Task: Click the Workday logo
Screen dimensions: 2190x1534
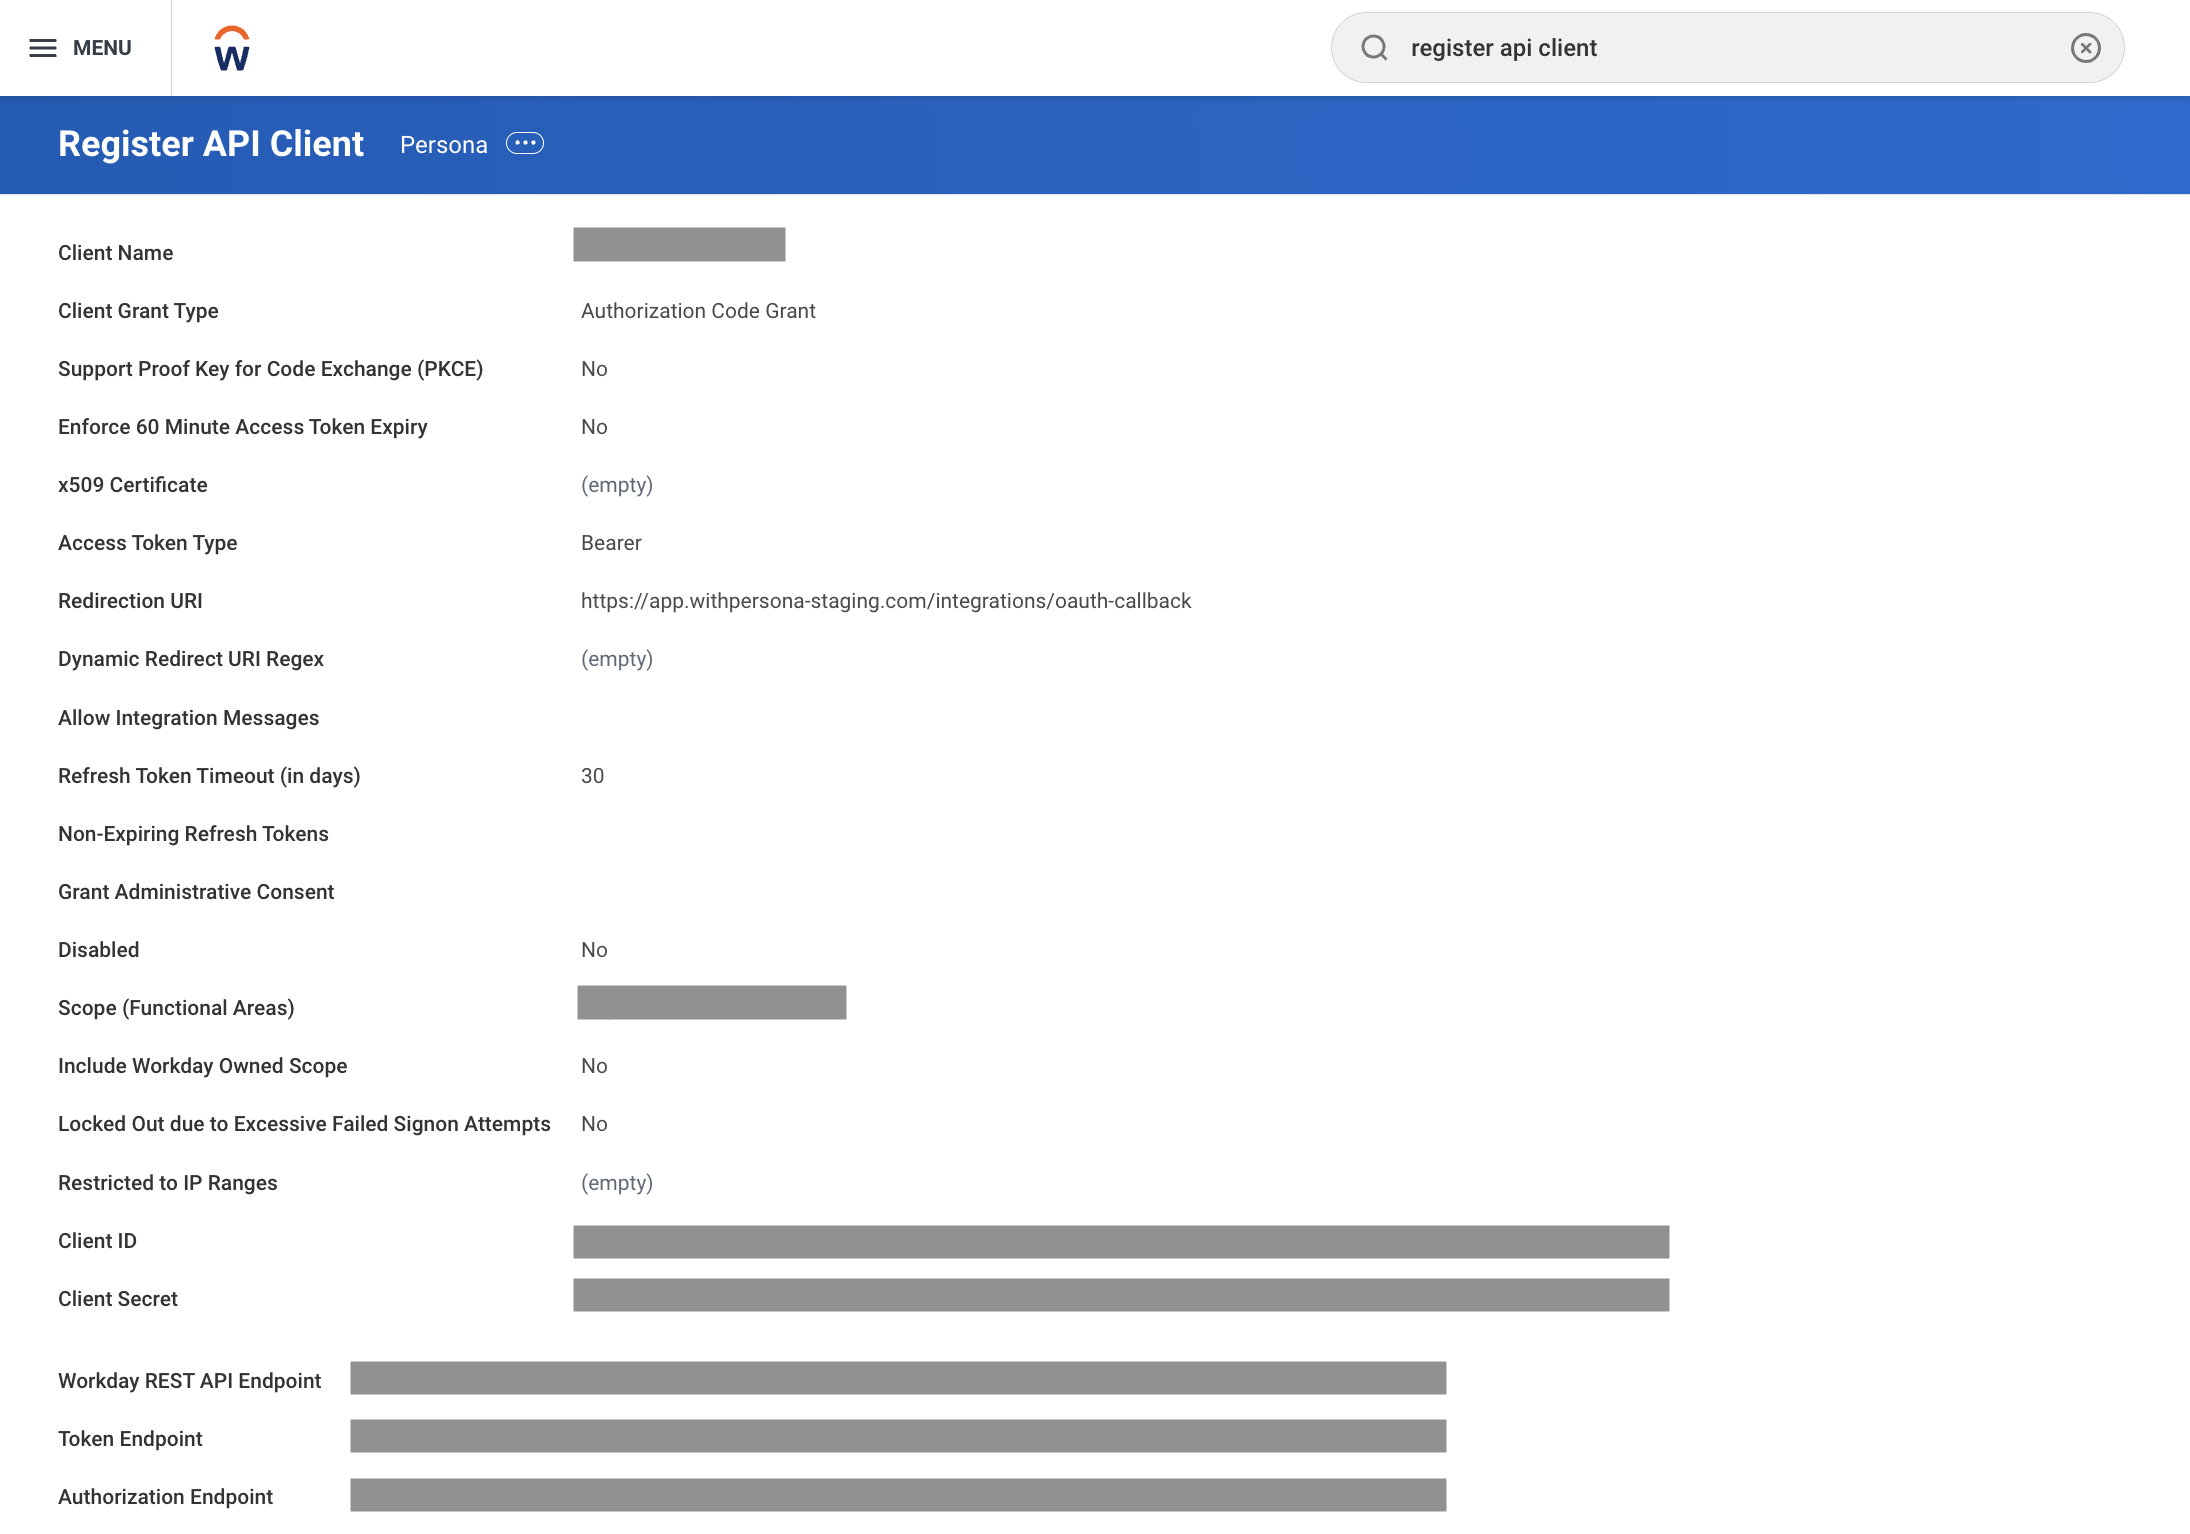Action: 229,47
